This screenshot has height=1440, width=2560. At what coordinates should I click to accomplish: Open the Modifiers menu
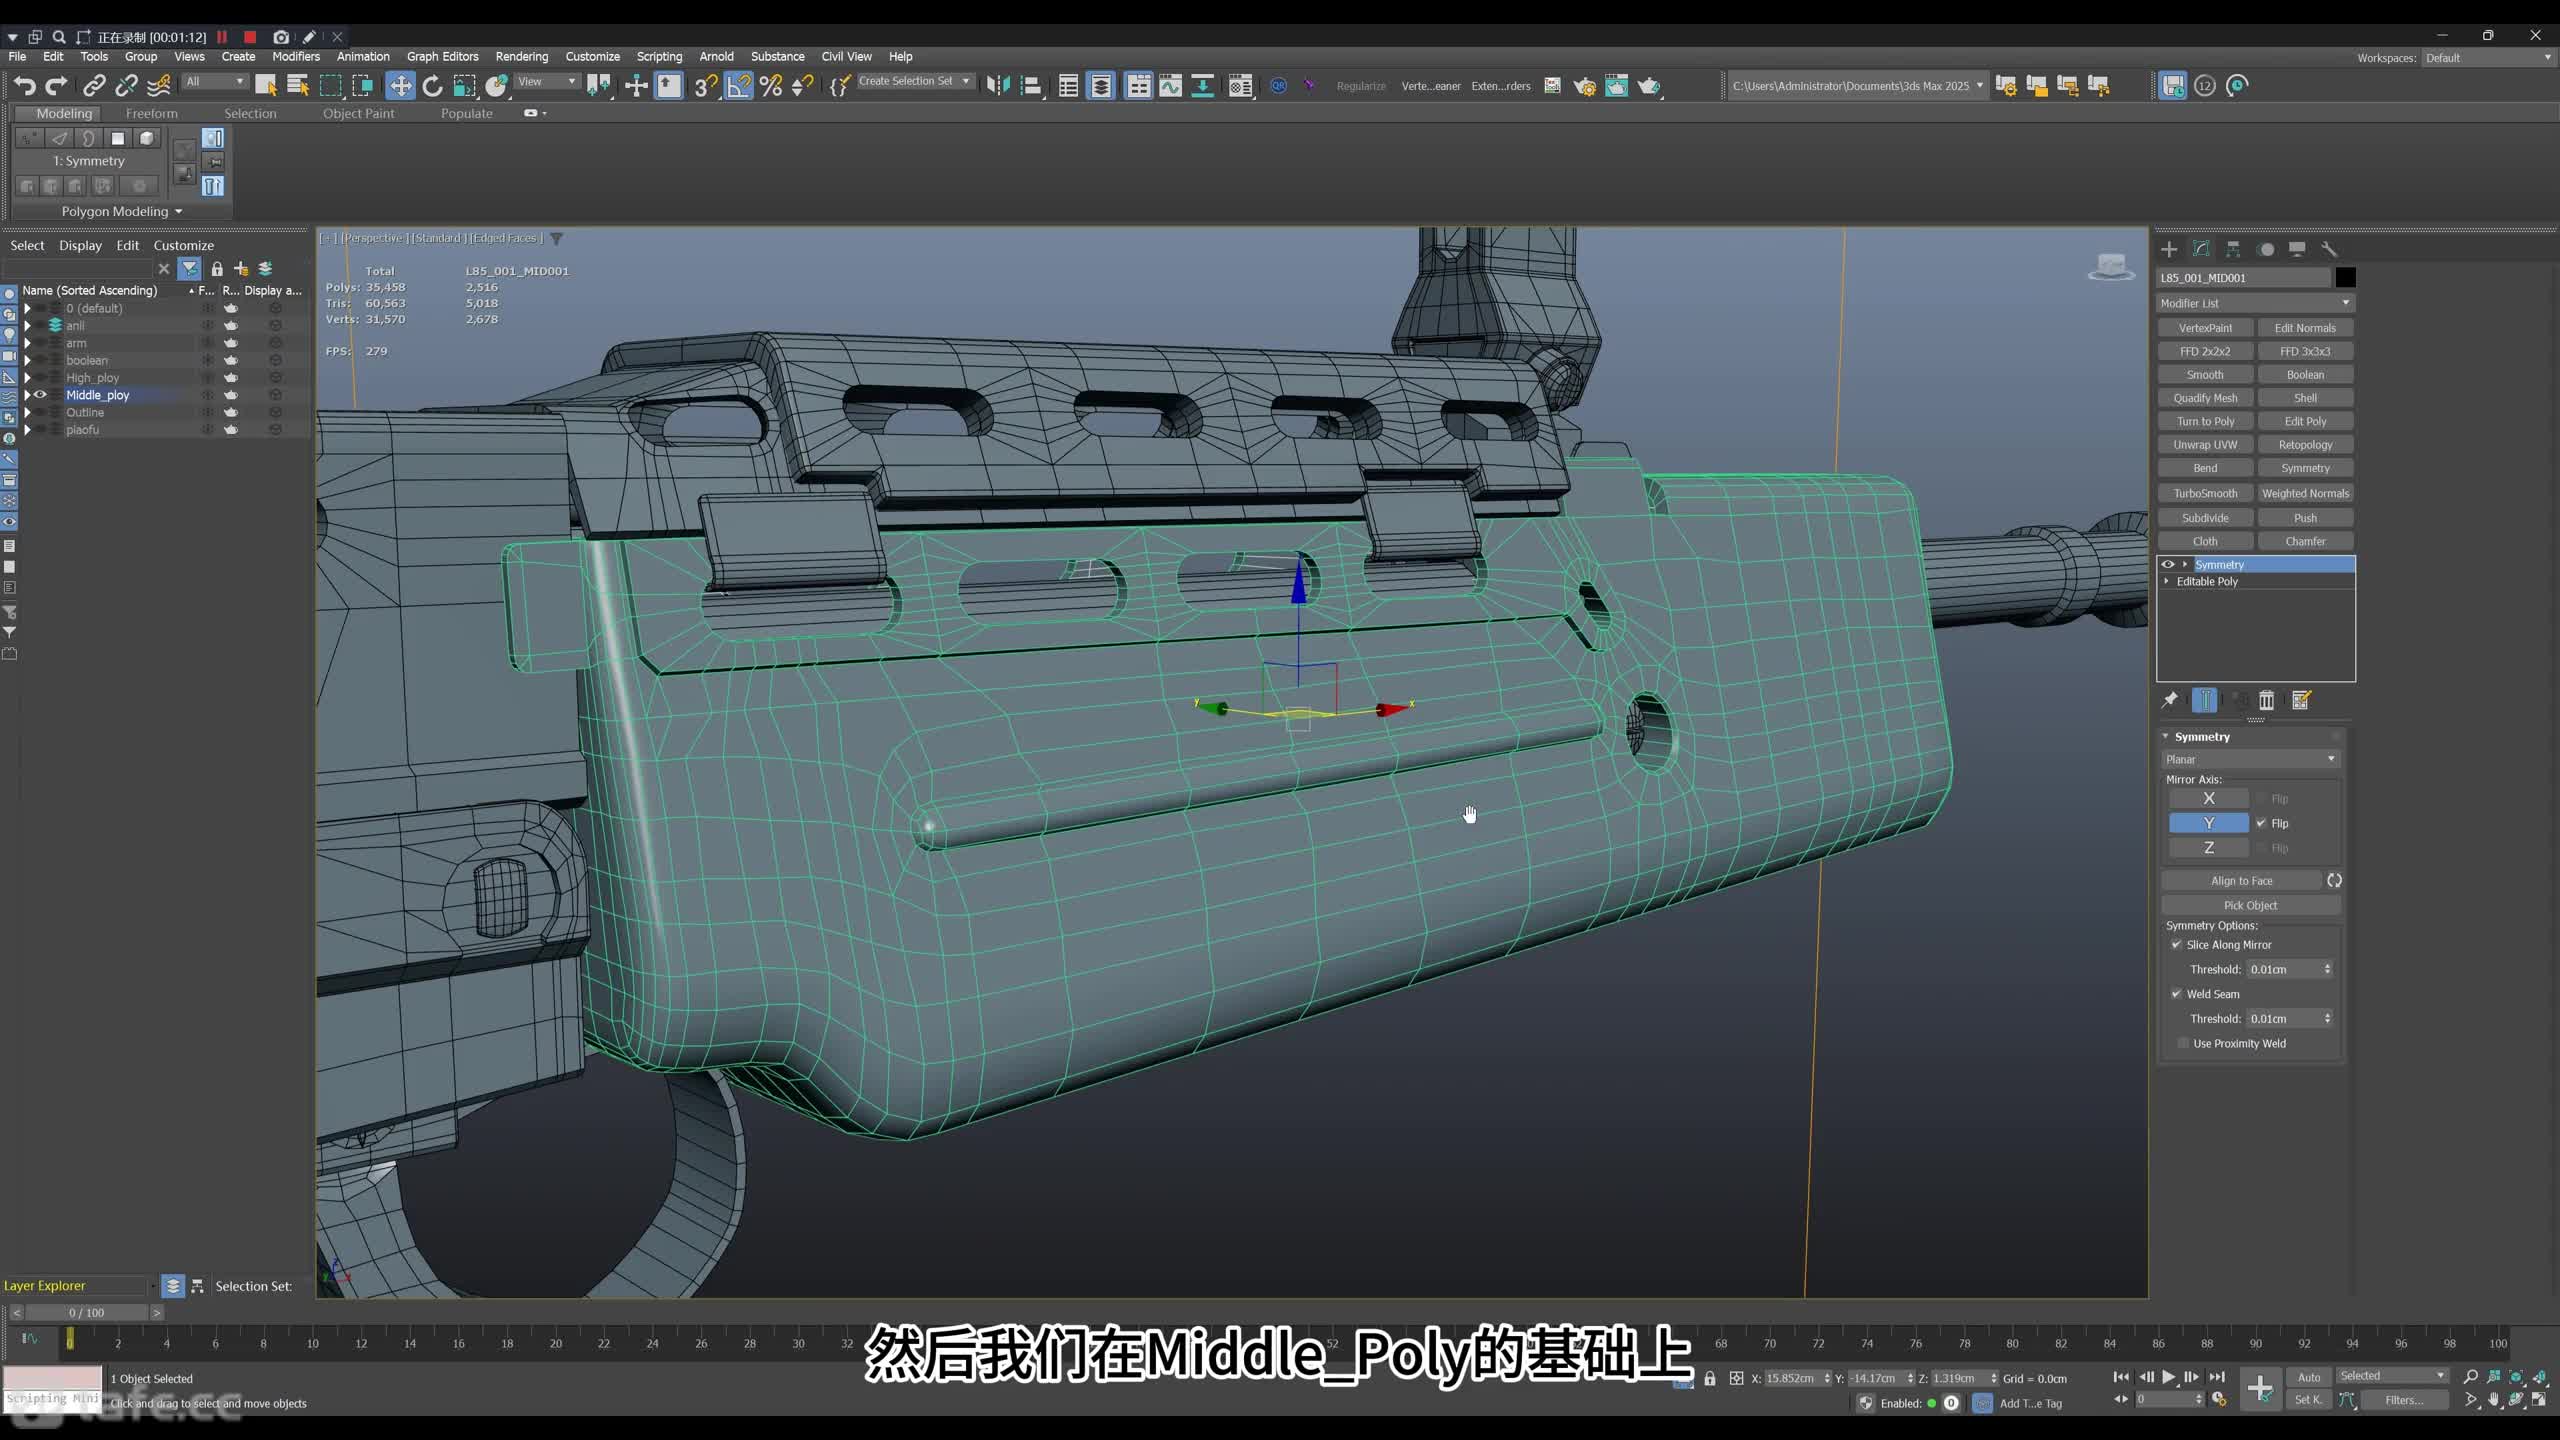[296, 56]
